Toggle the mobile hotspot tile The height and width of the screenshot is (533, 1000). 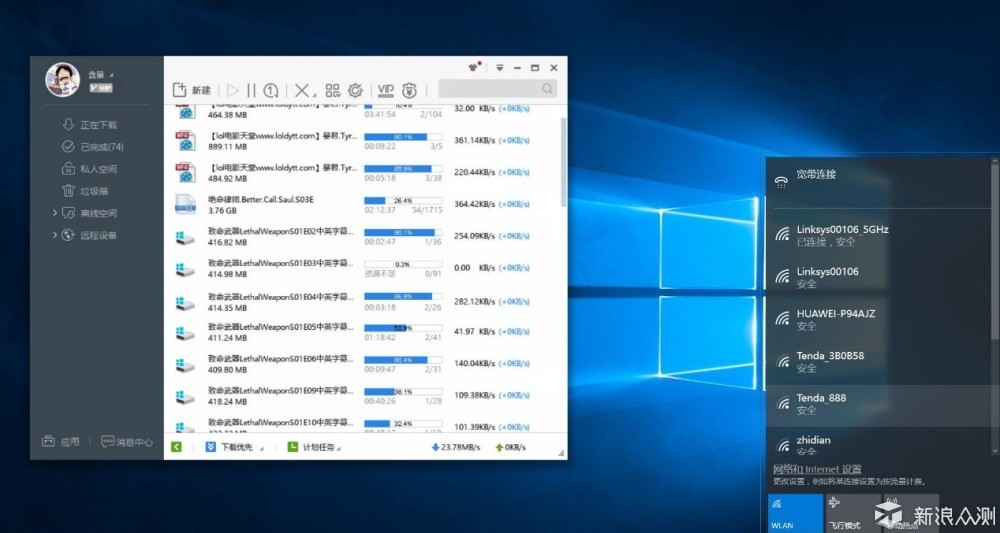coord(911,513)
